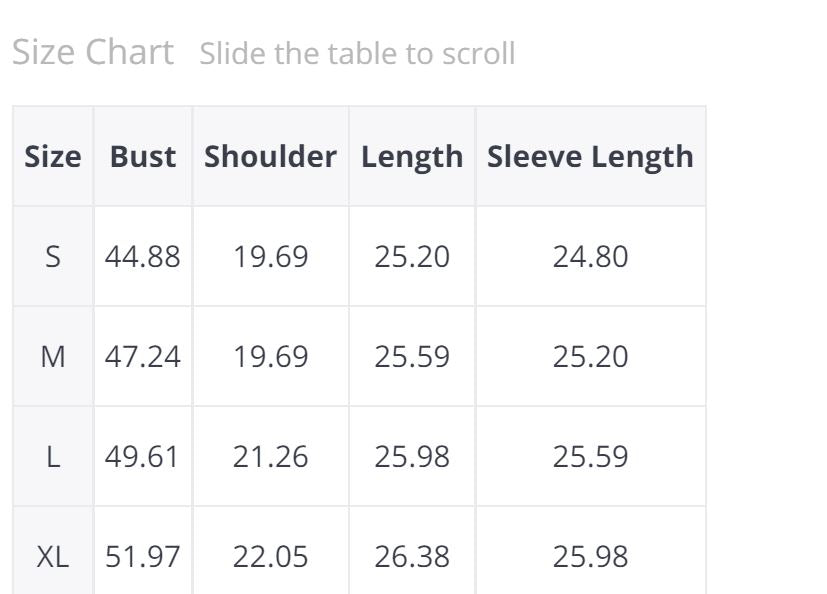Click length value 25.59 in M row

[412, 357]
